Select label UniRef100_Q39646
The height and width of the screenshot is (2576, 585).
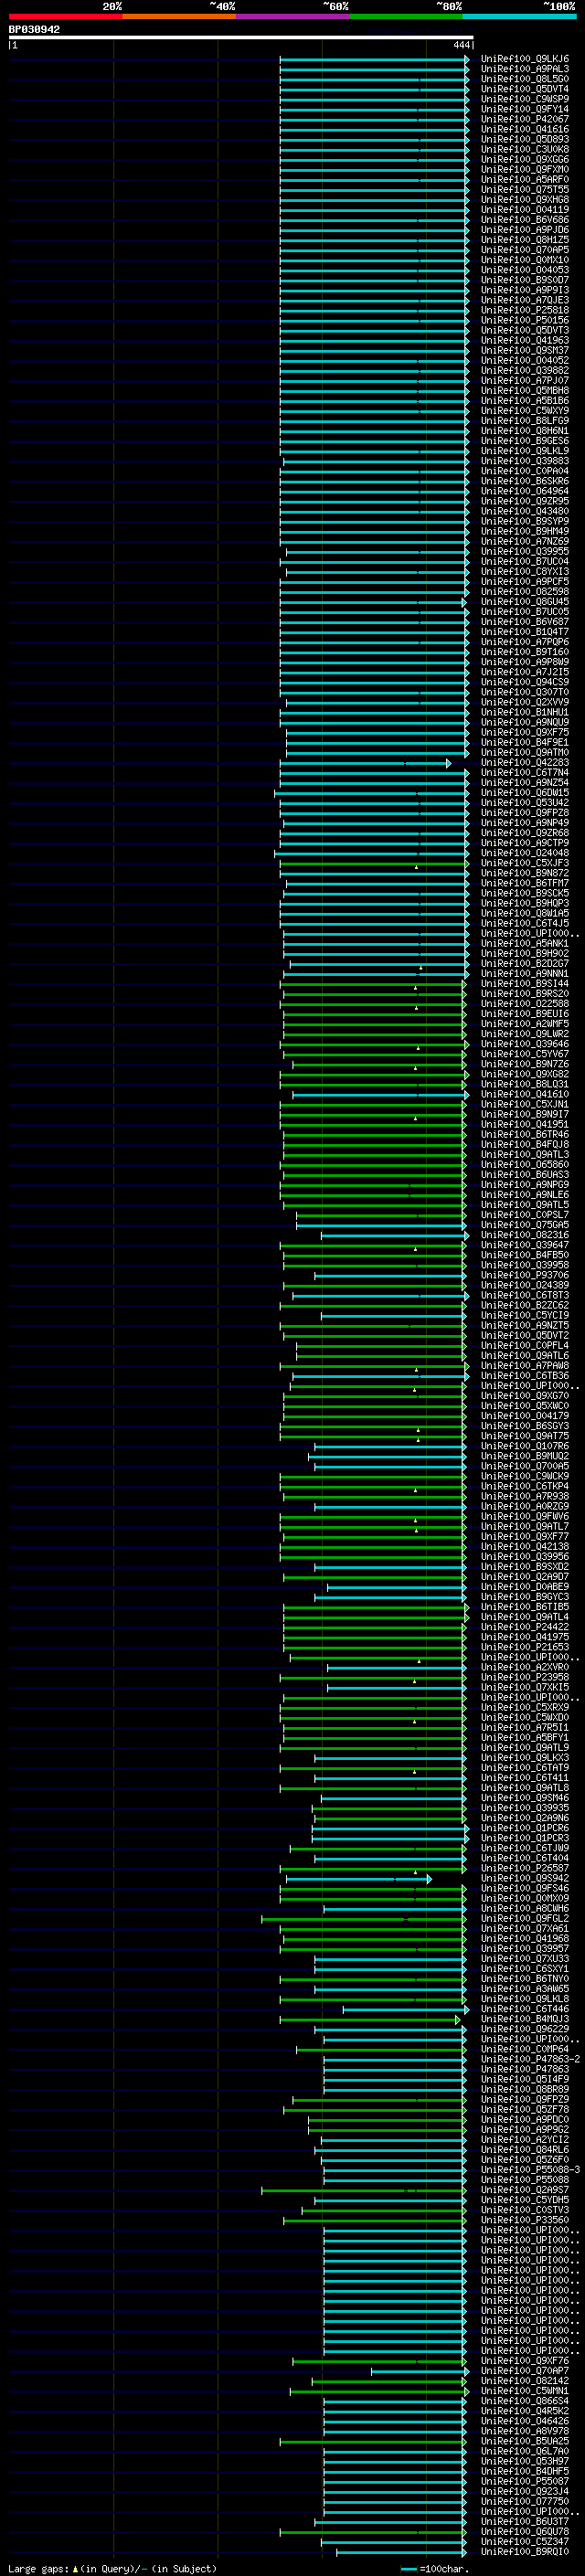click(524, 1044)
